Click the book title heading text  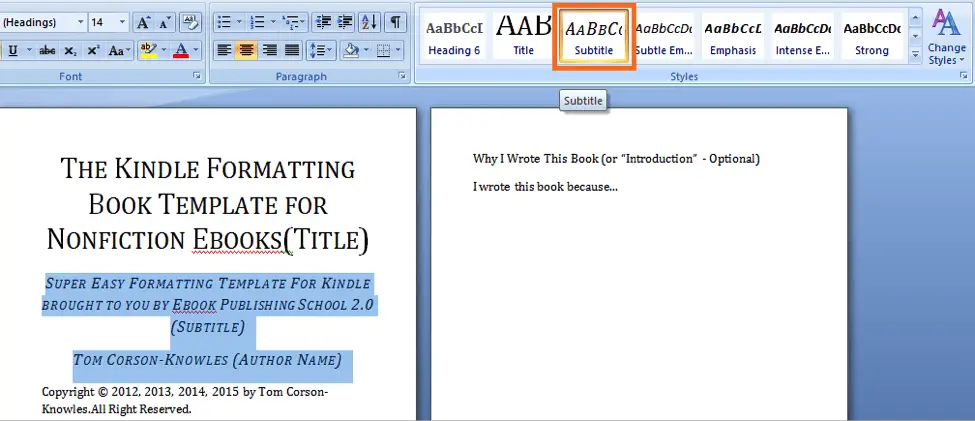208,204
